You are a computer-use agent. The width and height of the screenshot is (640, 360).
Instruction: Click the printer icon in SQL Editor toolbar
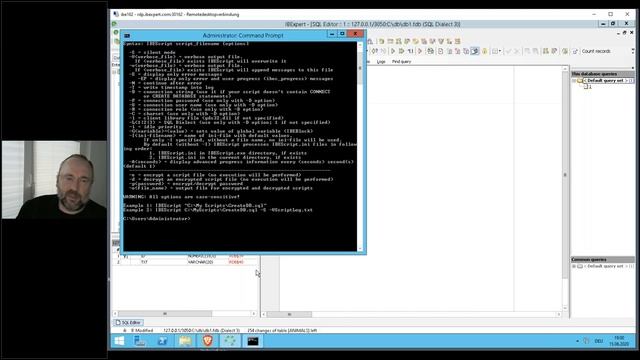[430, 51]
